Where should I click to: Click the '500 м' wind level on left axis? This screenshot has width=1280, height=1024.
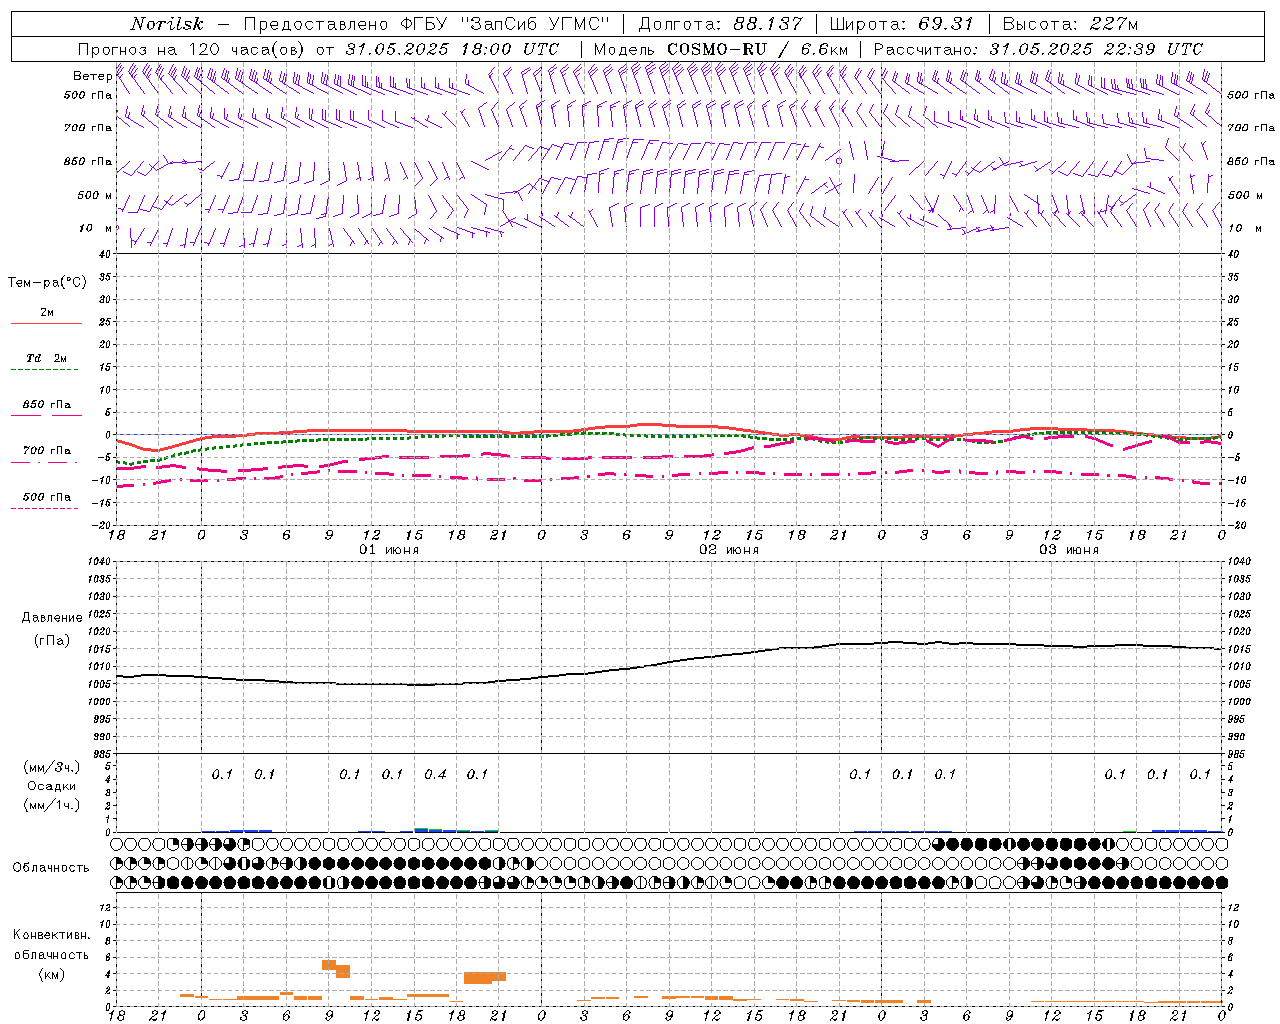[95, 195]
